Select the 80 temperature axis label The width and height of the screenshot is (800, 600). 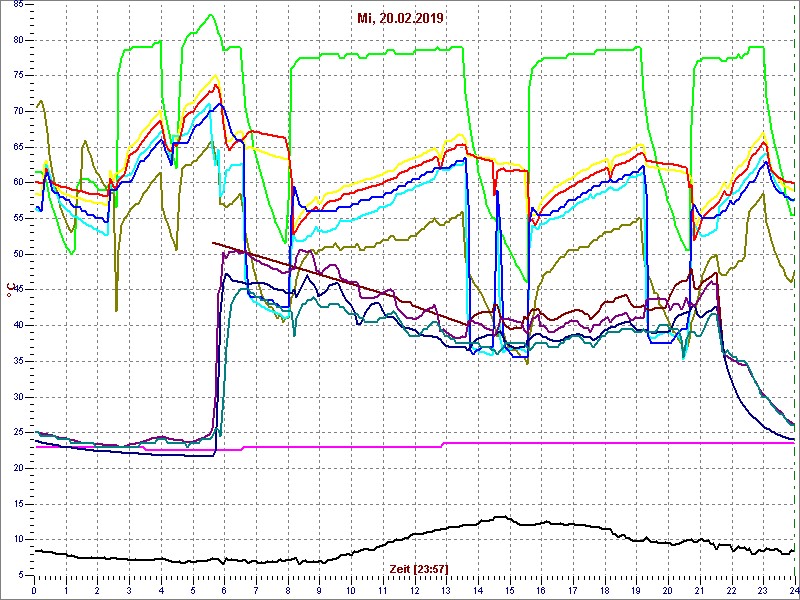(18, 40)
